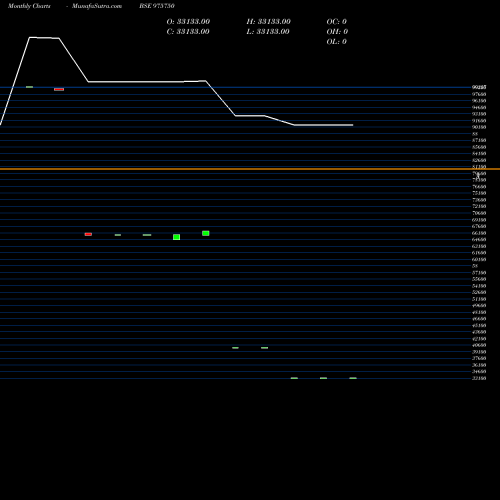Click the 'MunafaSutra.com' label in header
Viewport: 500px width, 500px height.
(x=97, y=6)
